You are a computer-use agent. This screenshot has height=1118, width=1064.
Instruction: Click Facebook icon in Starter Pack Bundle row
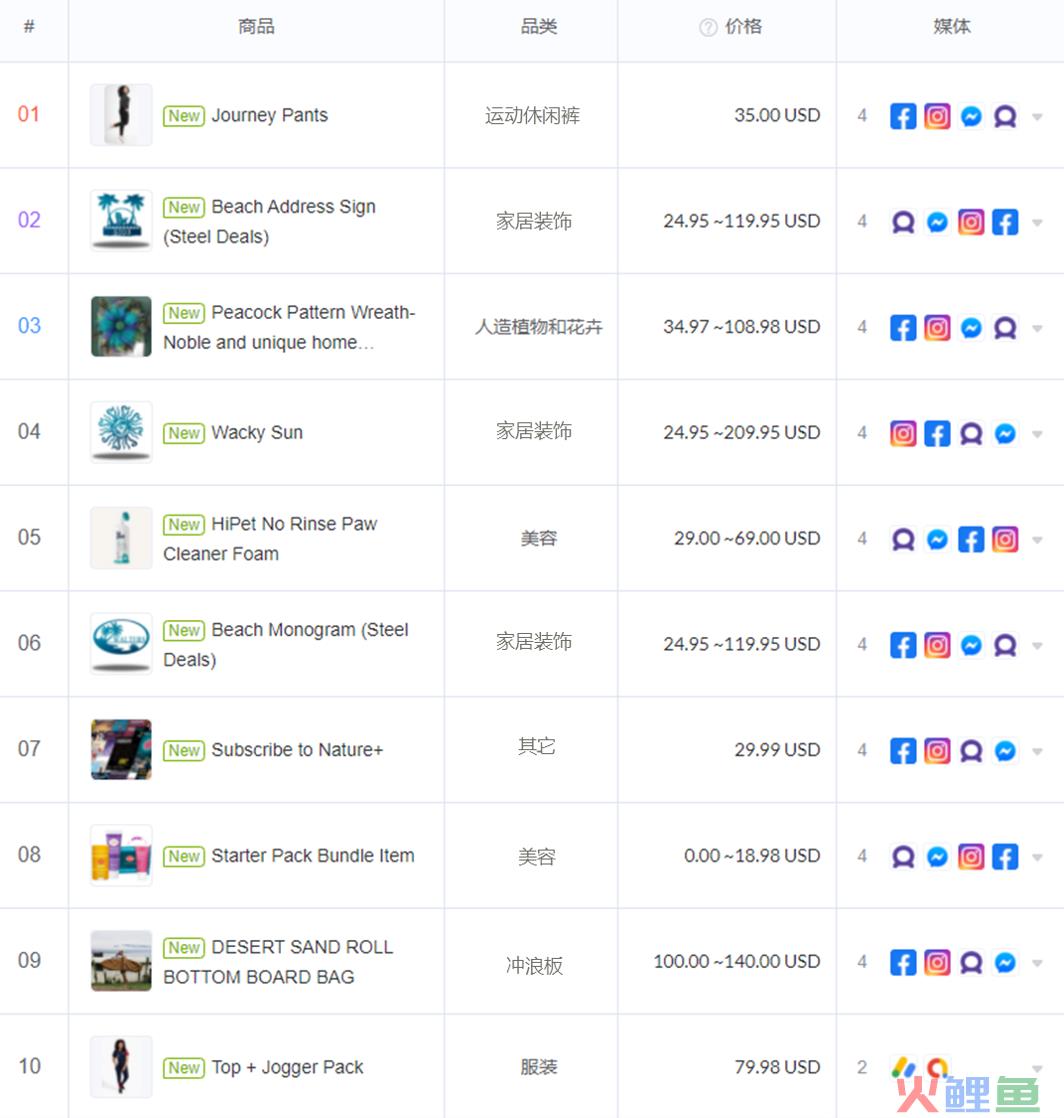(x=1005, y=856)
